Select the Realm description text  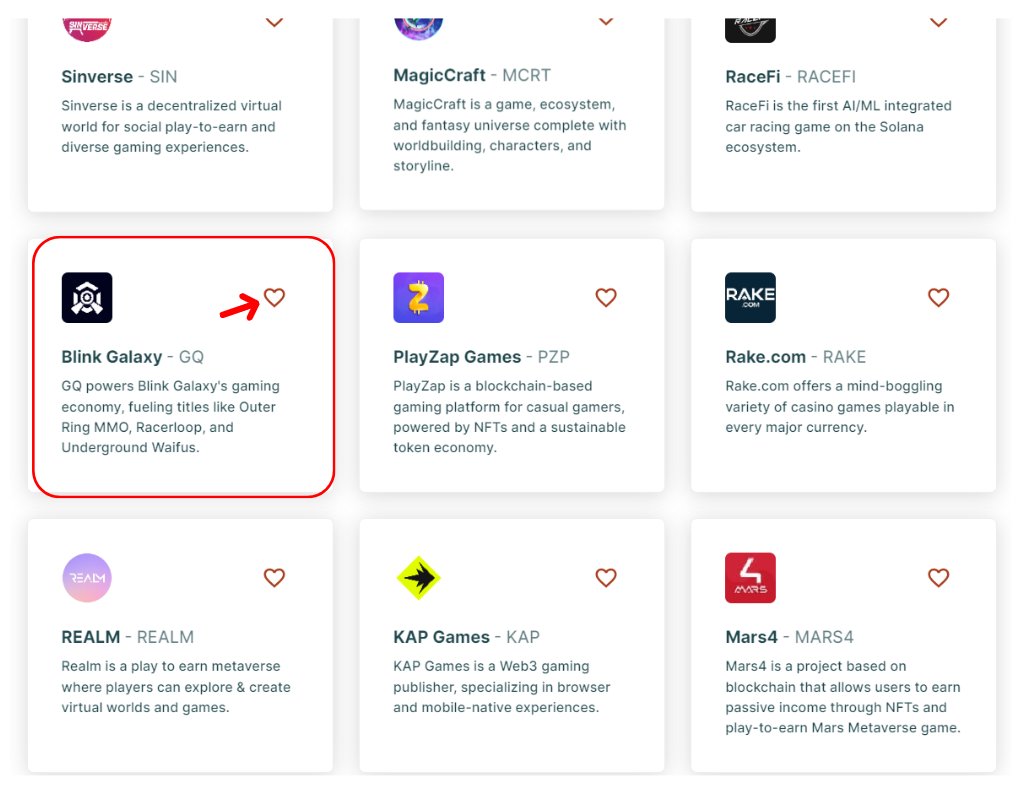175,687
